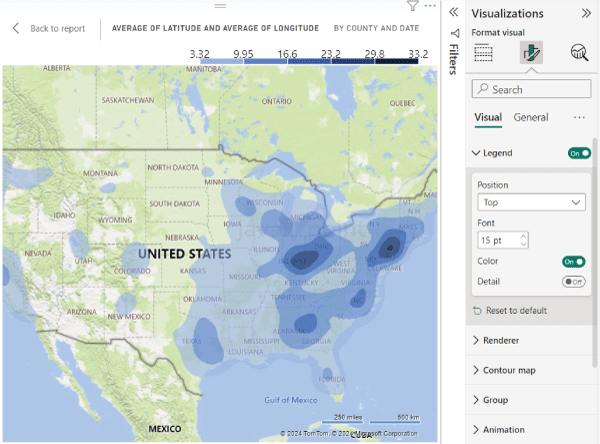
Task: Switch to the Visual tab
Action: 488,117
